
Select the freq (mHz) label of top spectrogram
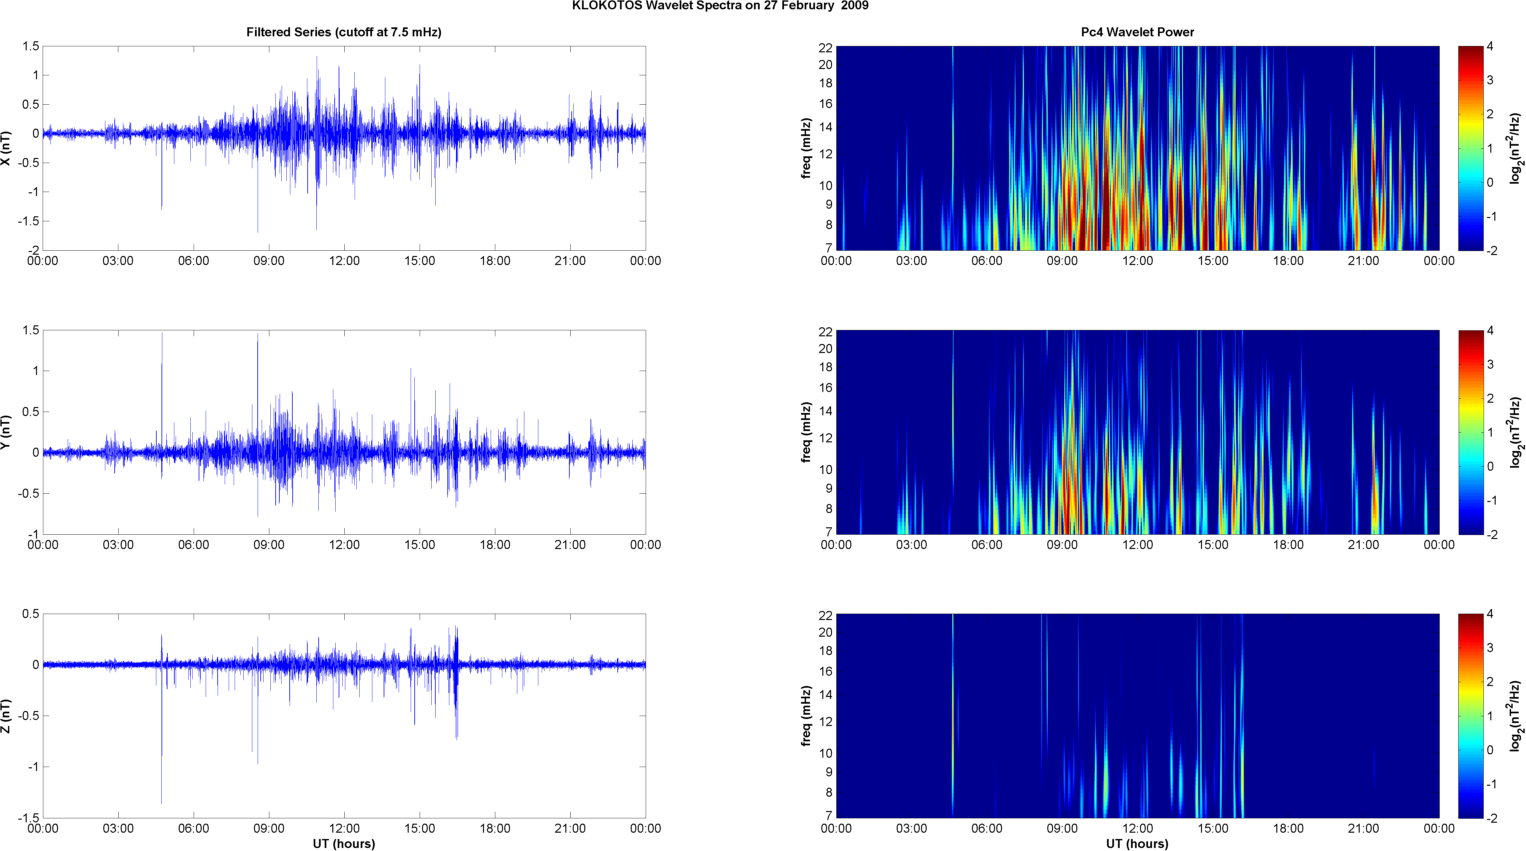(806, 148)
